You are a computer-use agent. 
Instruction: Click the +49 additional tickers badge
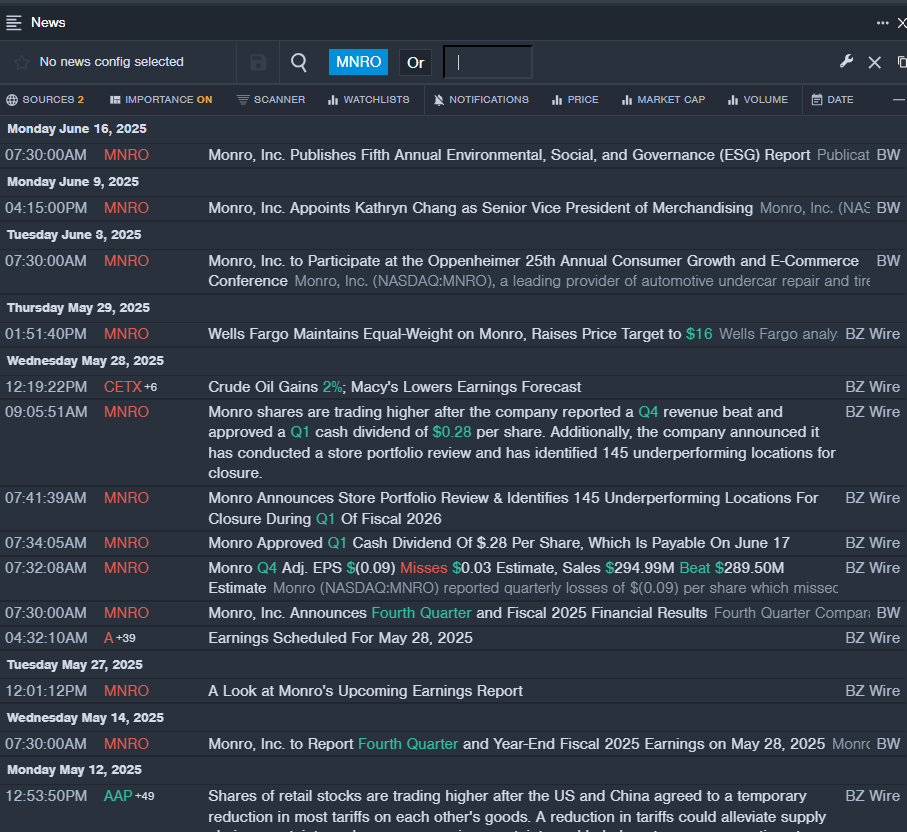point(145,796)
